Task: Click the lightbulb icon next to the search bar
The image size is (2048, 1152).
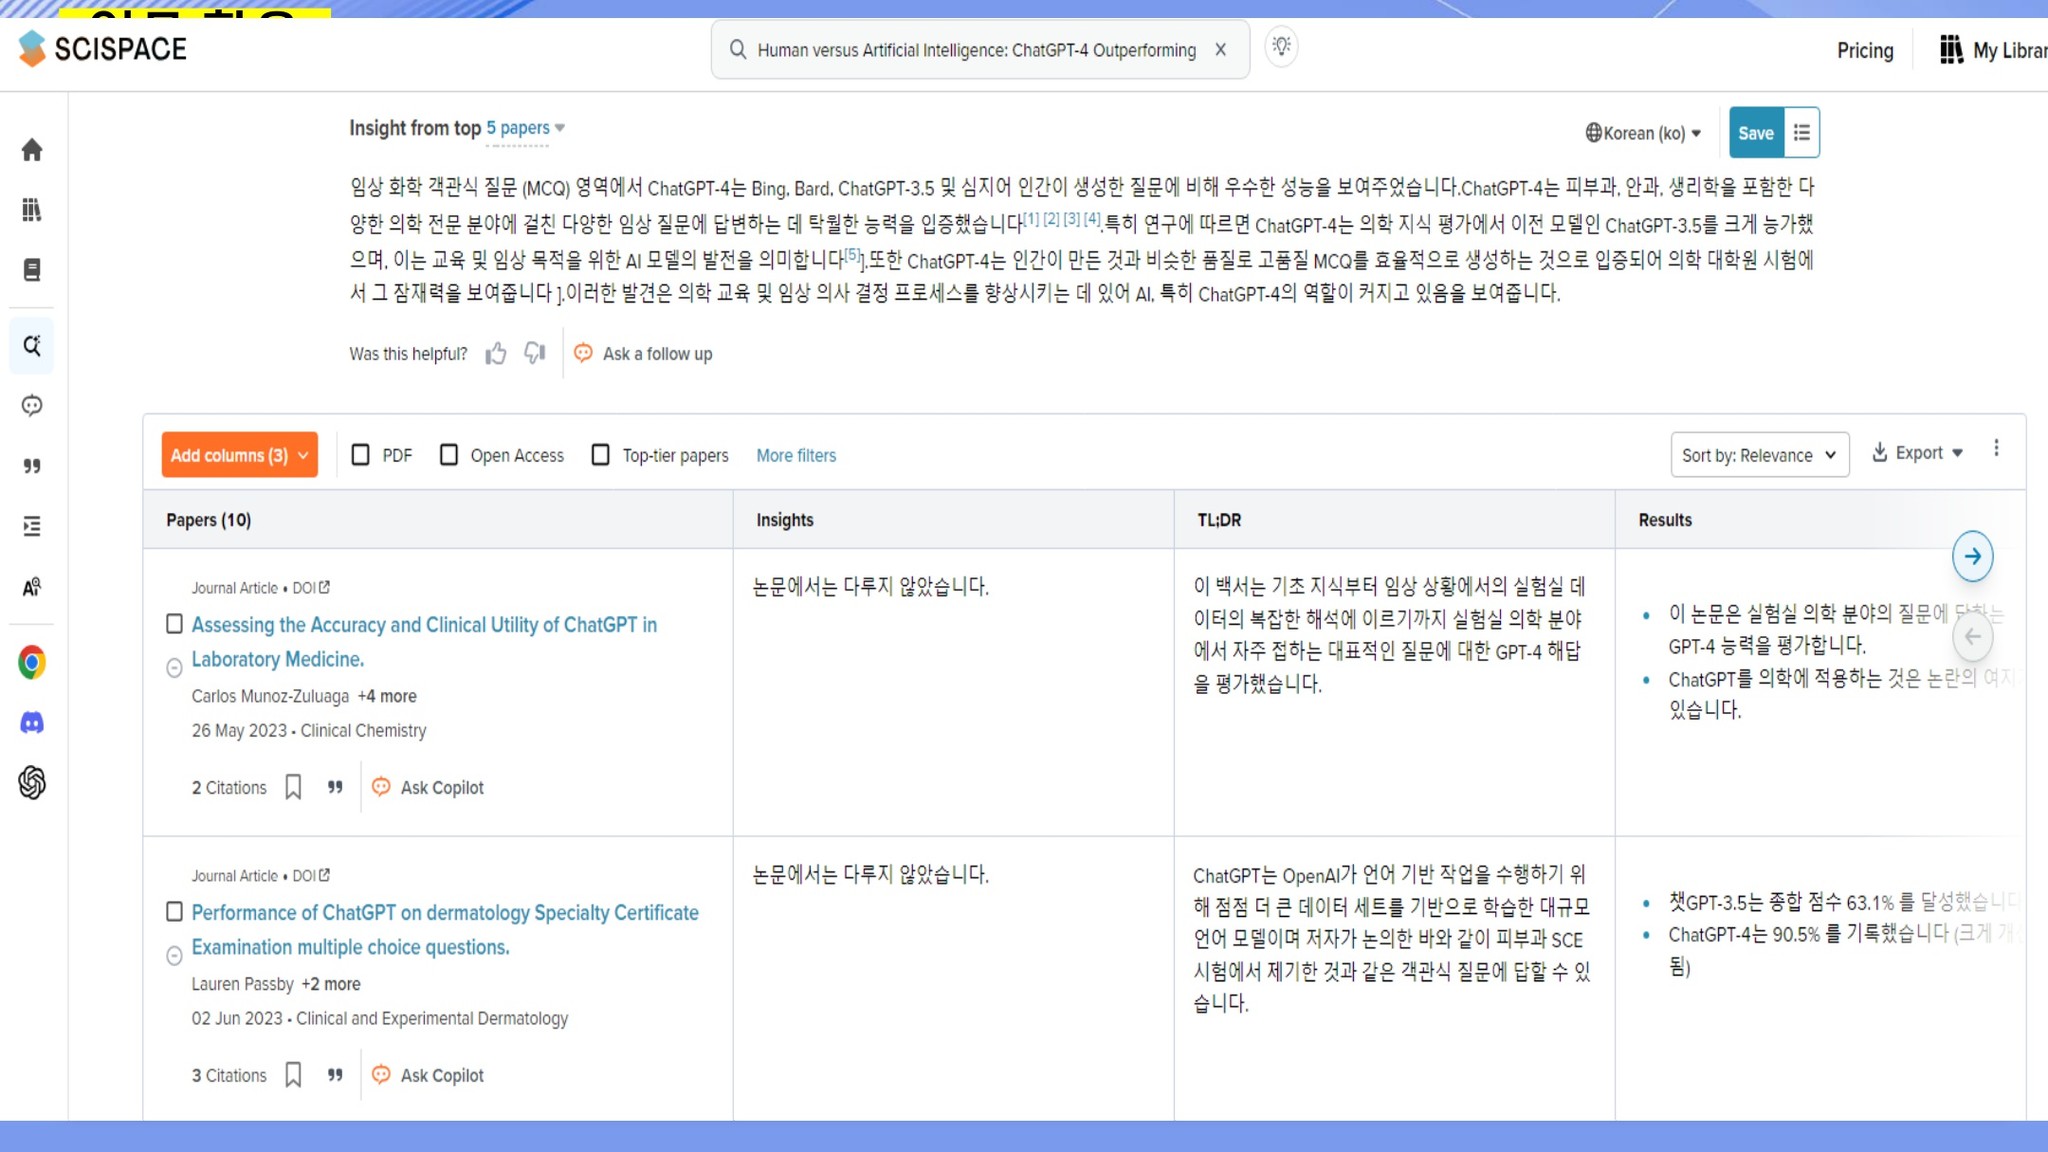Action: tap(1281, 47)
